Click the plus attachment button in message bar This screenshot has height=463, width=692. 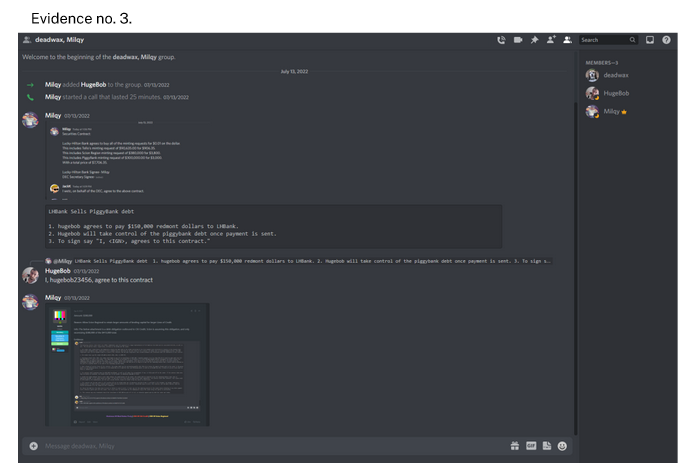point(34,446)
